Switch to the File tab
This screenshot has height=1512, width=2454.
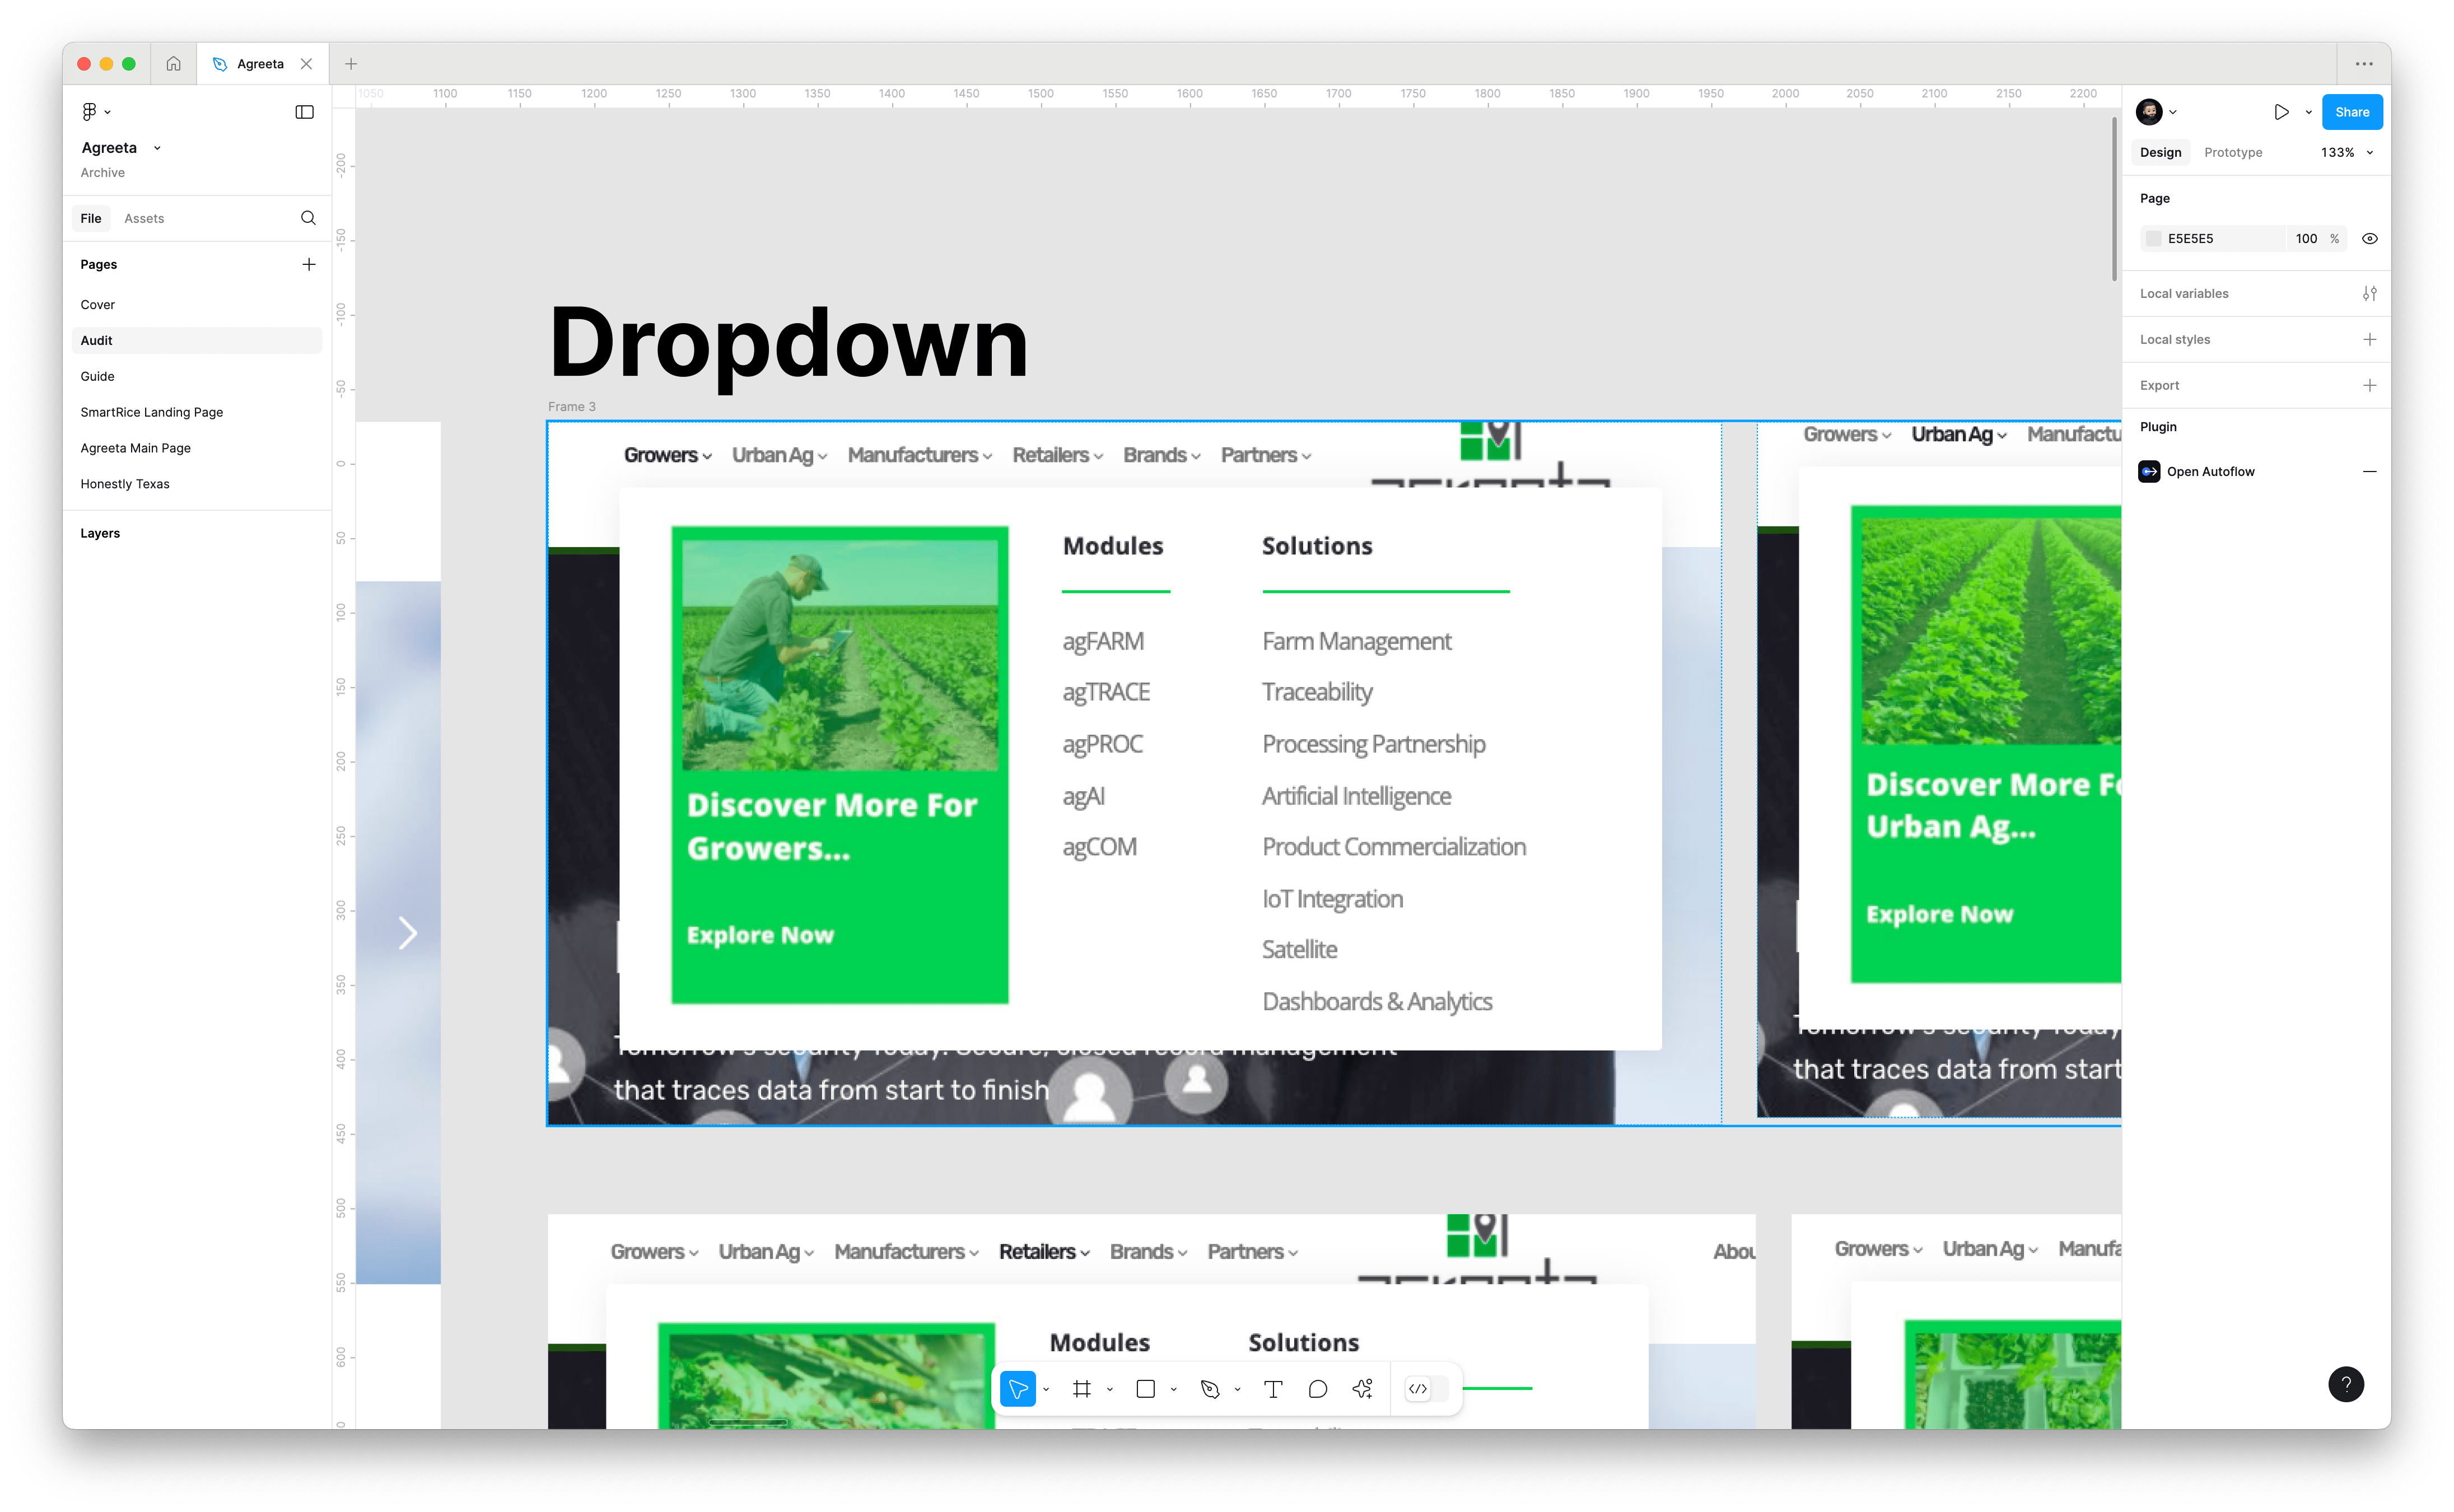coord(91,218)
